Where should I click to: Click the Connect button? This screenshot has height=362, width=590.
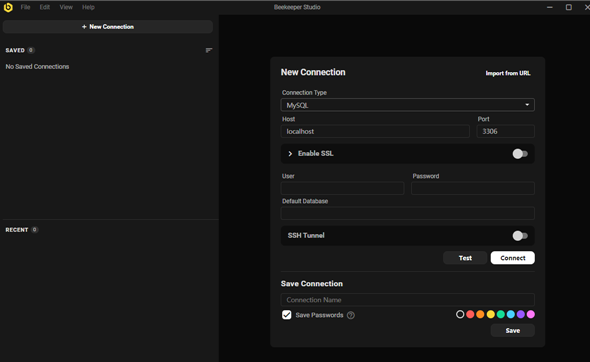(512, 258)
